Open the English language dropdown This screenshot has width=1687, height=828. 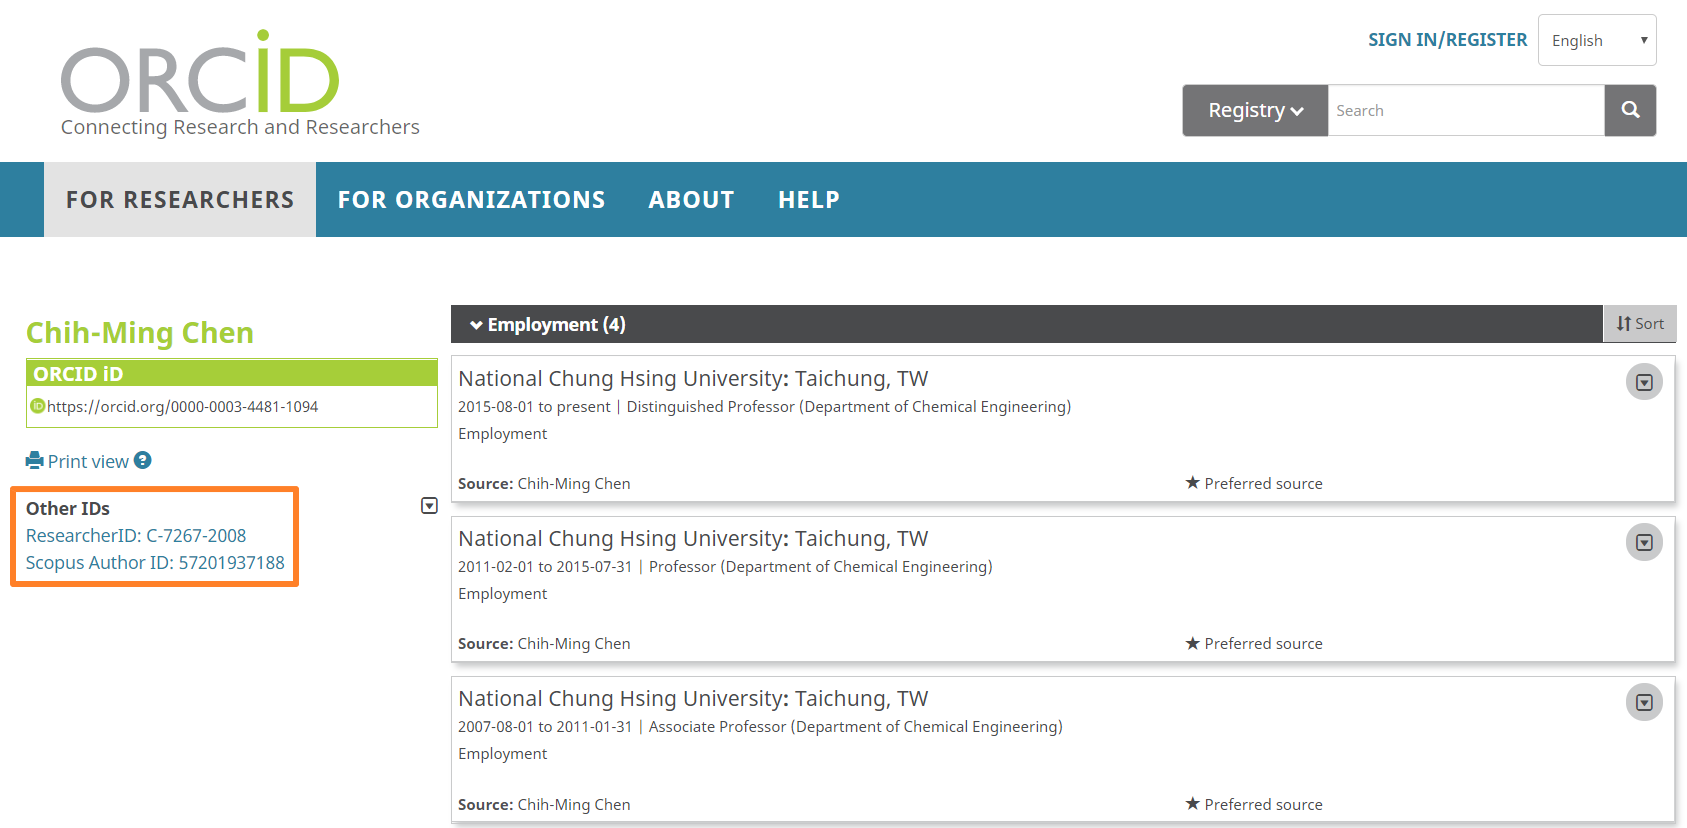pyautogui.click(x=1597, y=40)
